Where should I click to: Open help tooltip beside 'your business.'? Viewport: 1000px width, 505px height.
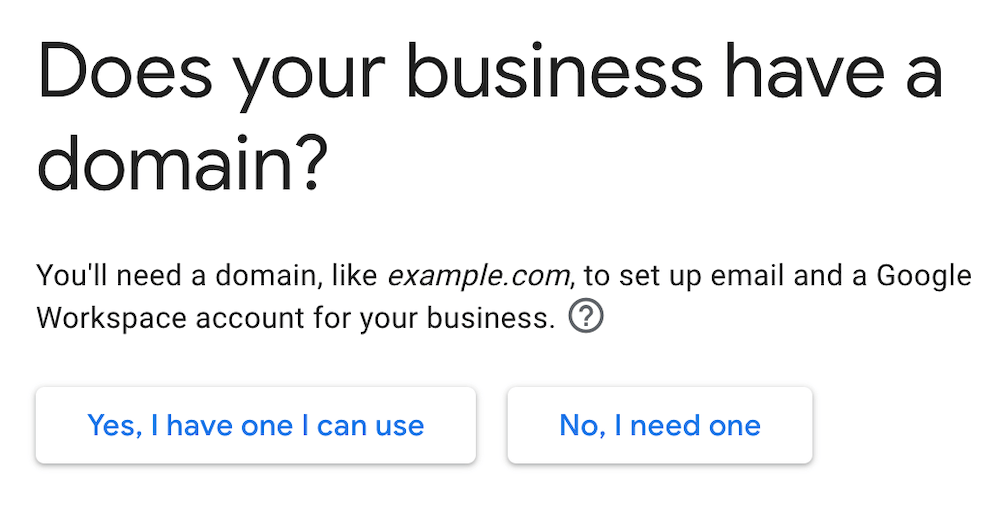(585, 317)
